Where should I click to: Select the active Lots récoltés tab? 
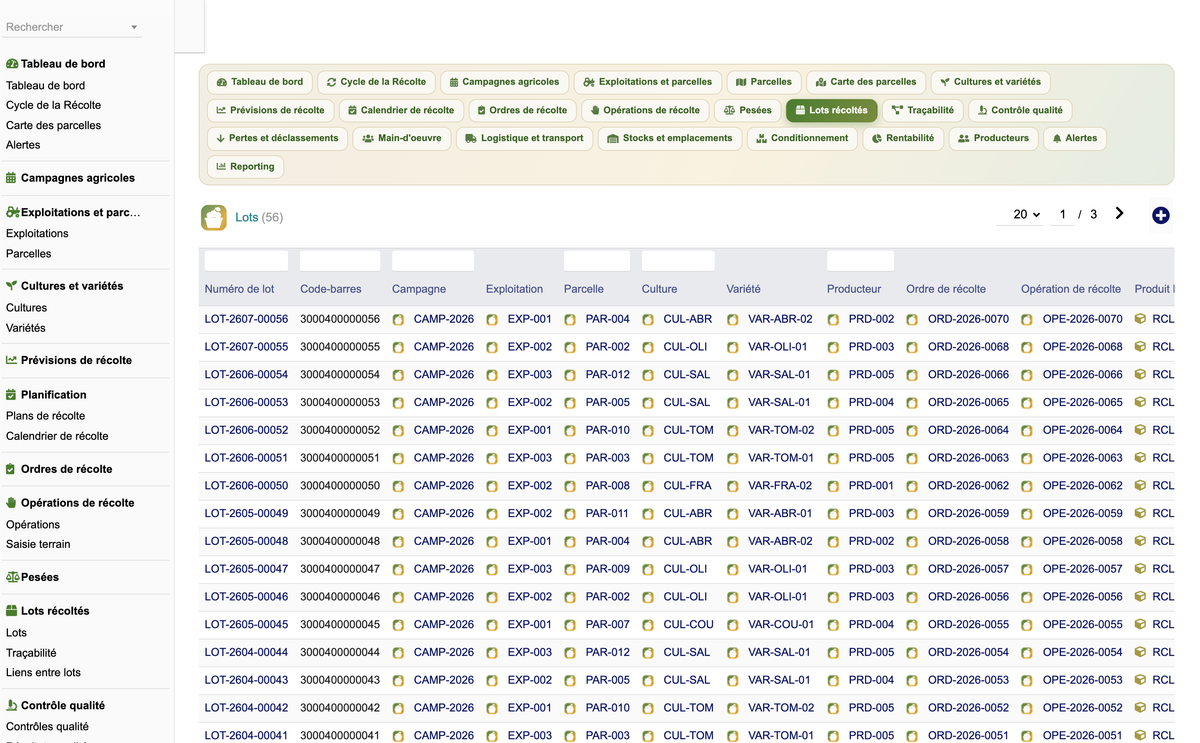click(x=831, y=110)
